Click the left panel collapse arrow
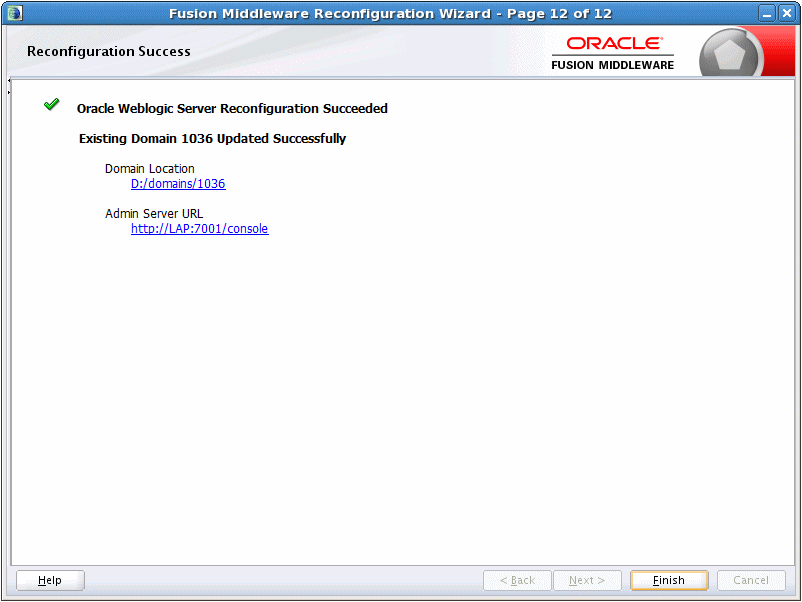Image resolution: width=802 pixels, height=602 pixels. pyautogui.click(x=9, y=81)
